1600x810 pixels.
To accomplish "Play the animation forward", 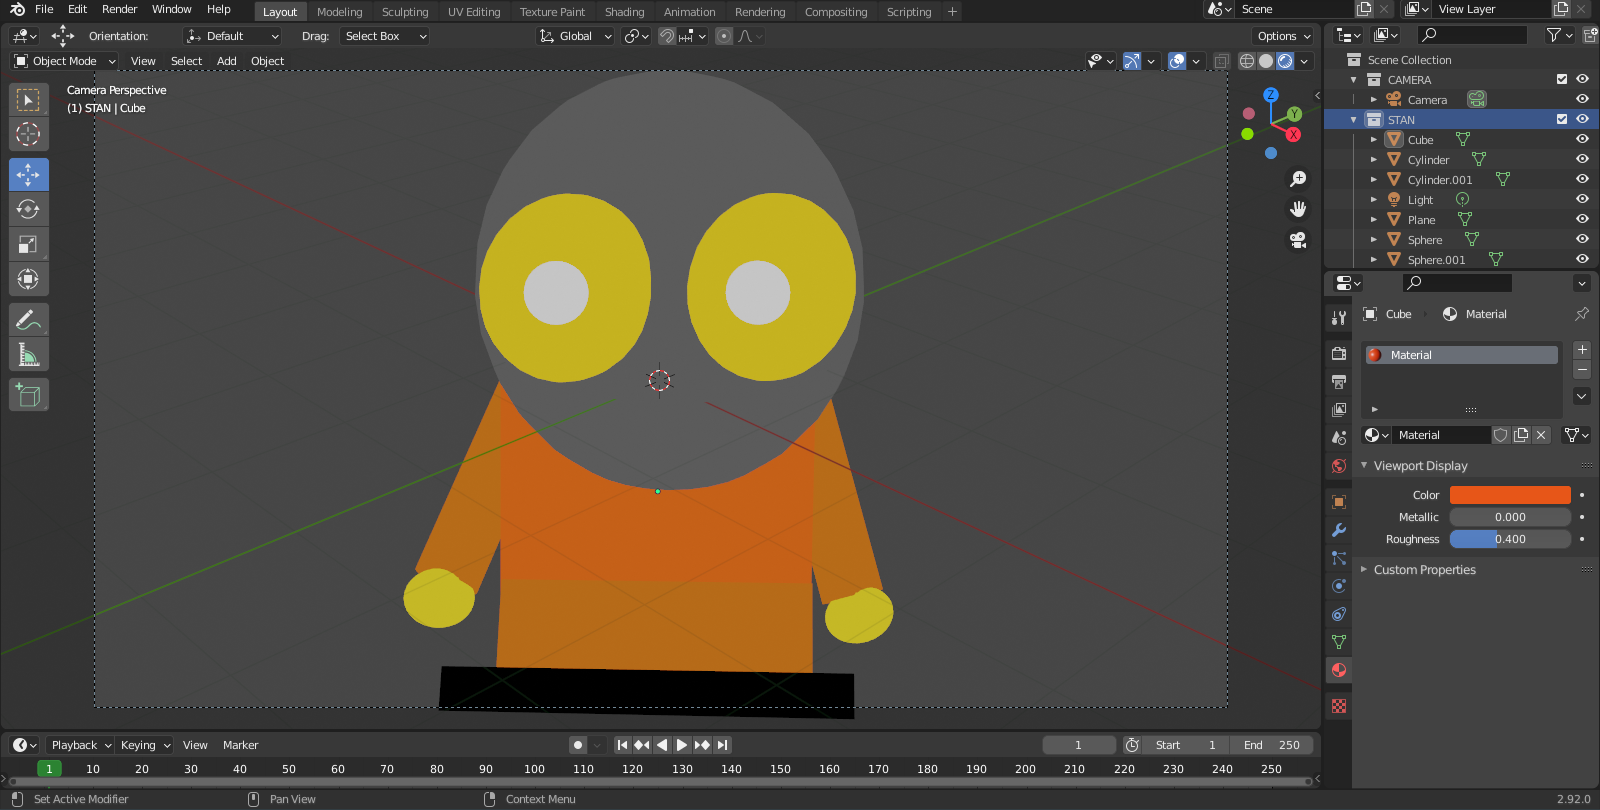I will 682,745.
